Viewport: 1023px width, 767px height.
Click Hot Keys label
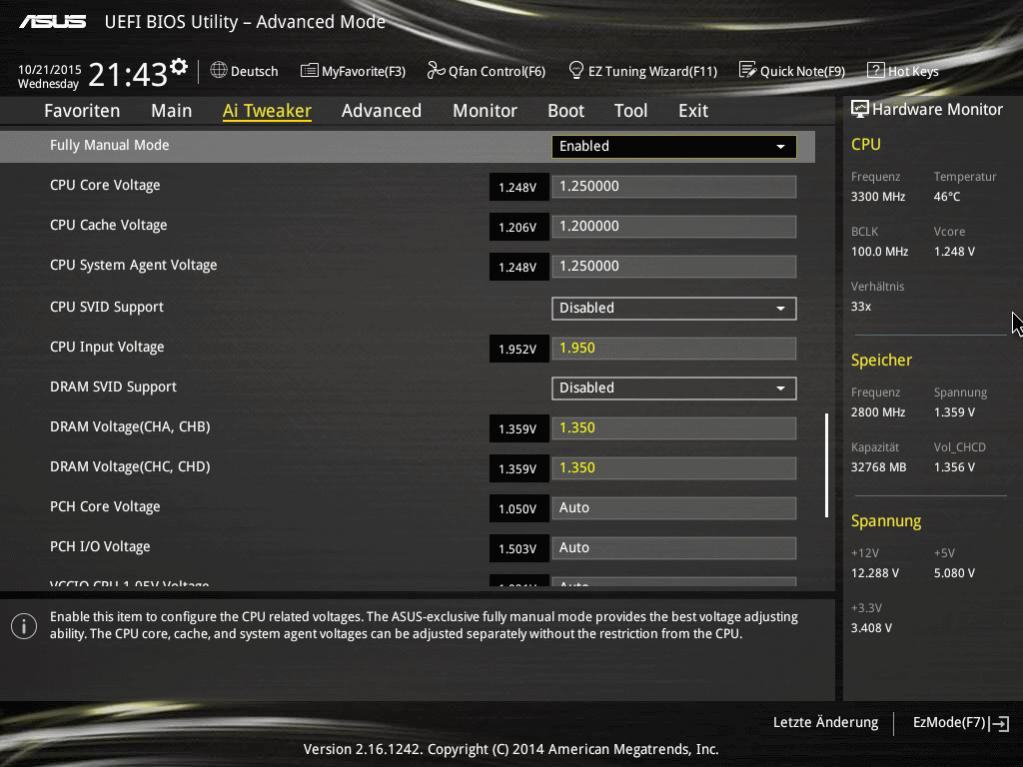pyautogui.click(x=913, y=71)
